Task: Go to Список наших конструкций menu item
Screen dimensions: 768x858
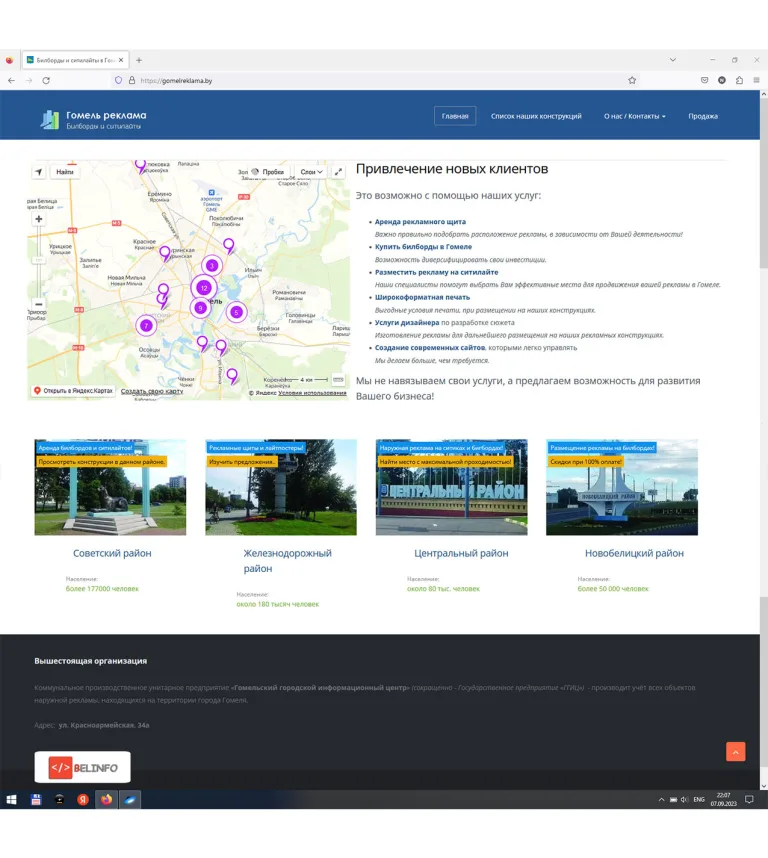Action: [536, 116]
